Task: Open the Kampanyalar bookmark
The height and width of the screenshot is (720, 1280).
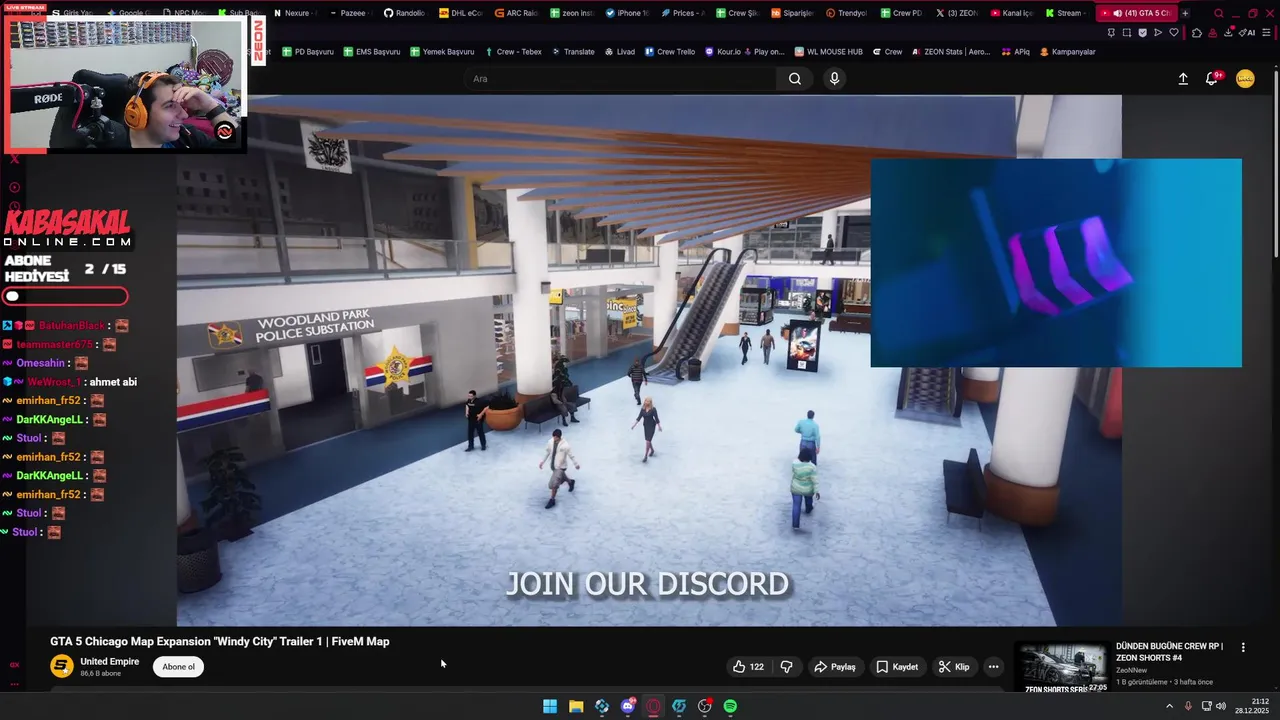Action: click(x=1068, y=51)
